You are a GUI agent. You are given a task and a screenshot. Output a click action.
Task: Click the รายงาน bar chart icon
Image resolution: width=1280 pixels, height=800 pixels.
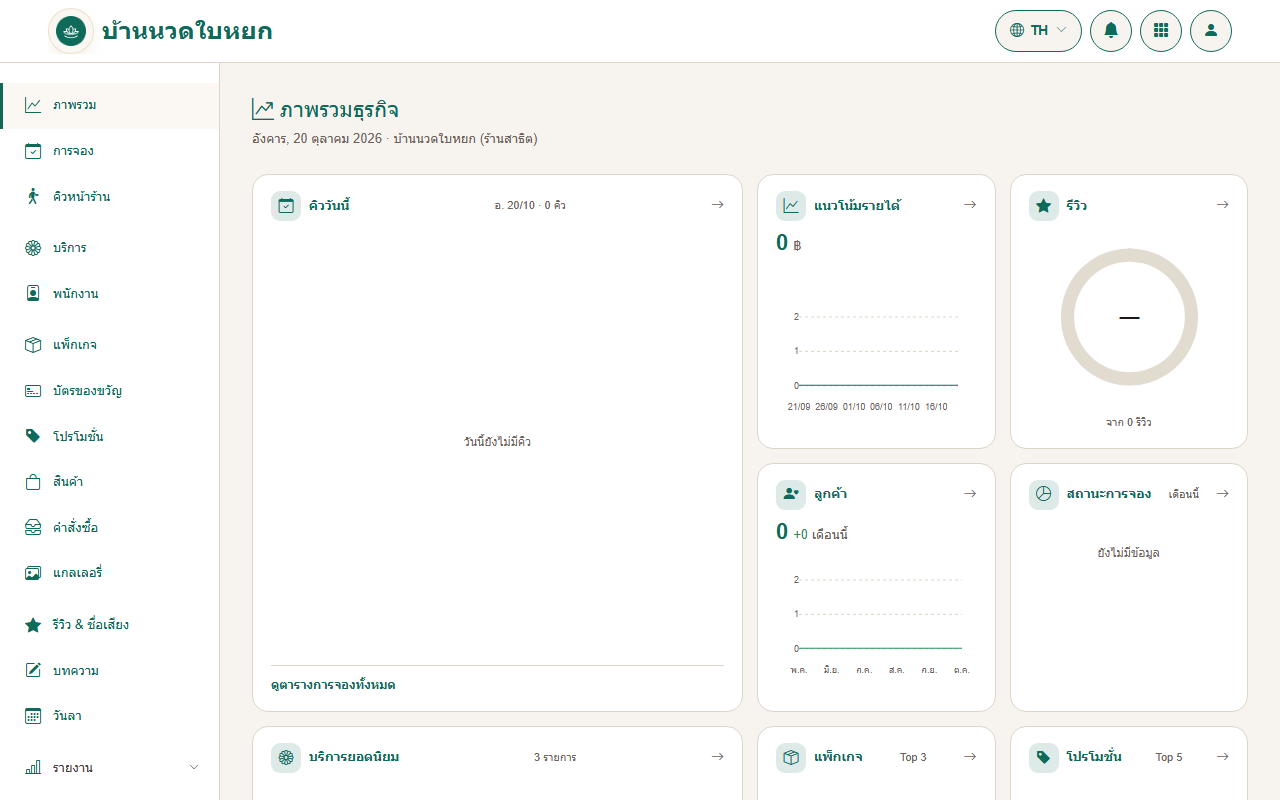[x=33, y=767]
